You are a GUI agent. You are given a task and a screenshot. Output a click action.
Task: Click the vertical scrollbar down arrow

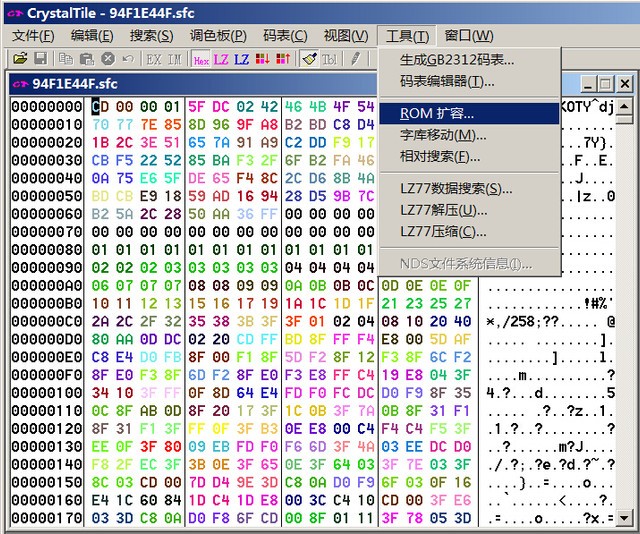[626, 517]
